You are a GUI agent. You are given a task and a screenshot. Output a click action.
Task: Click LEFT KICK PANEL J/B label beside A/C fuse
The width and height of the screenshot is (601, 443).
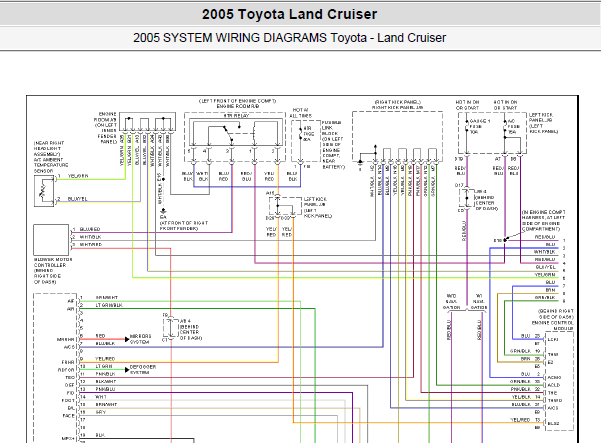(x=543, y=123)
